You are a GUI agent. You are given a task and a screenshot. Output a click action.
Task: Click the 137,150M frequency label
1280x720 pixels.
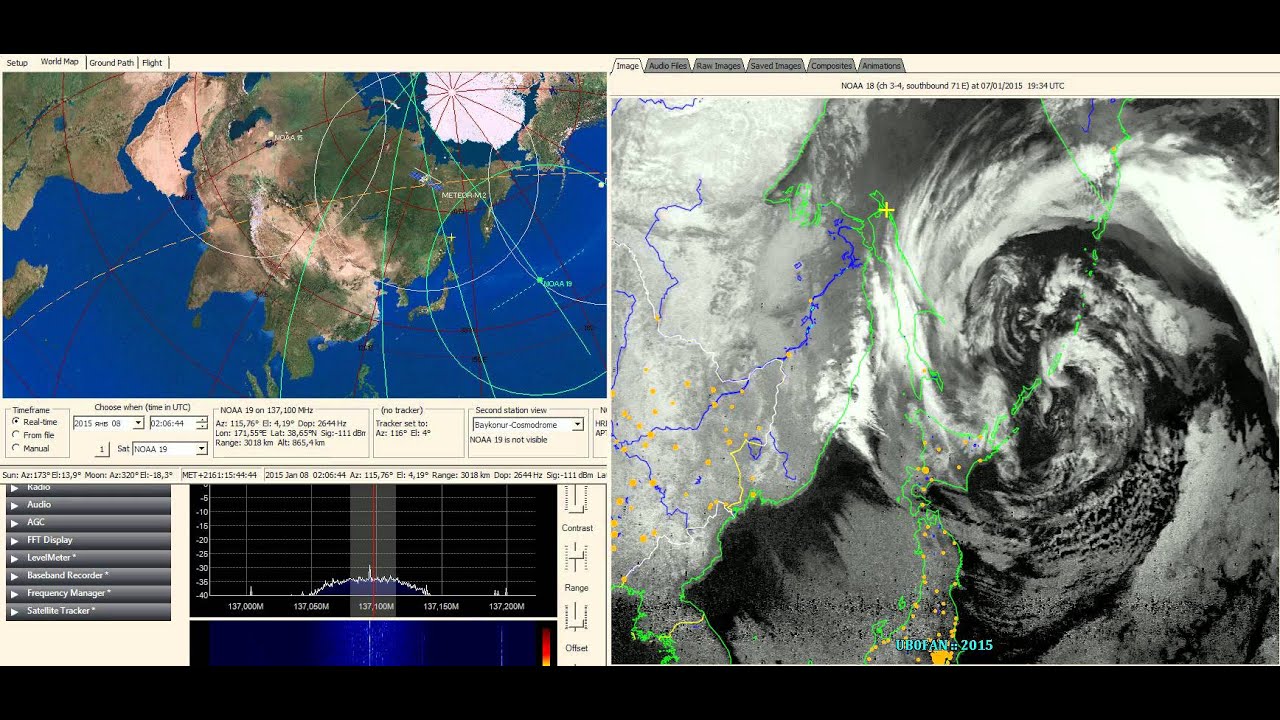(441, 606)
